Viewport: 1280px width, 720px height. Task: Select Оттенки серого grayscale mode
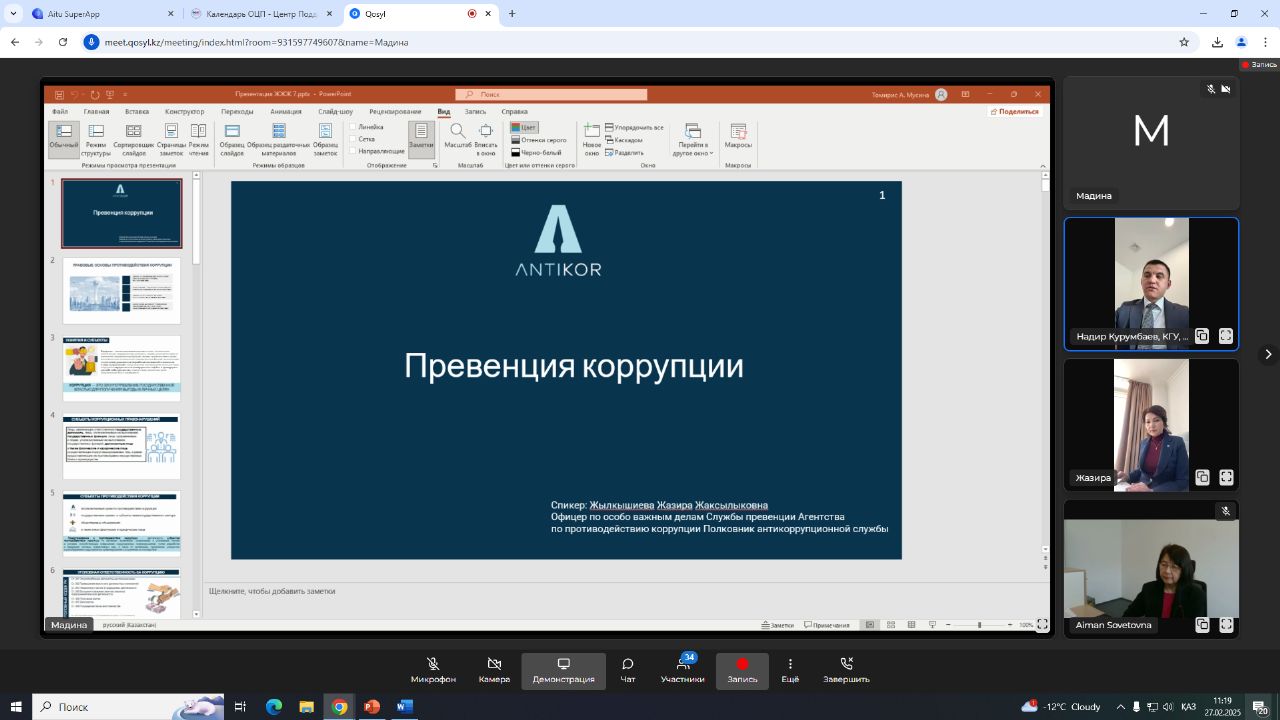click(539, 140)
